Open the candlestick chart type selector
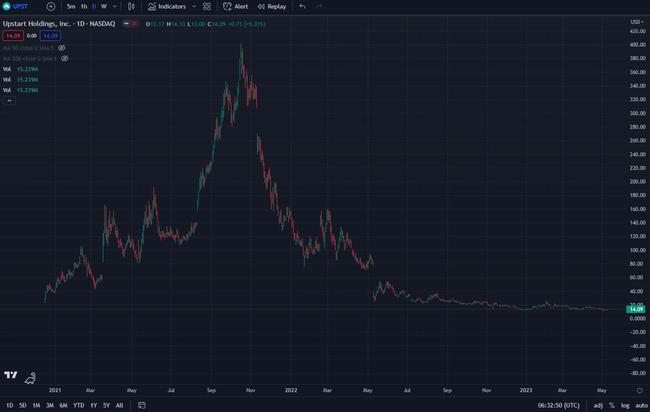The width and height of the screenshot is (650, 412). click(x=131, y=6)
